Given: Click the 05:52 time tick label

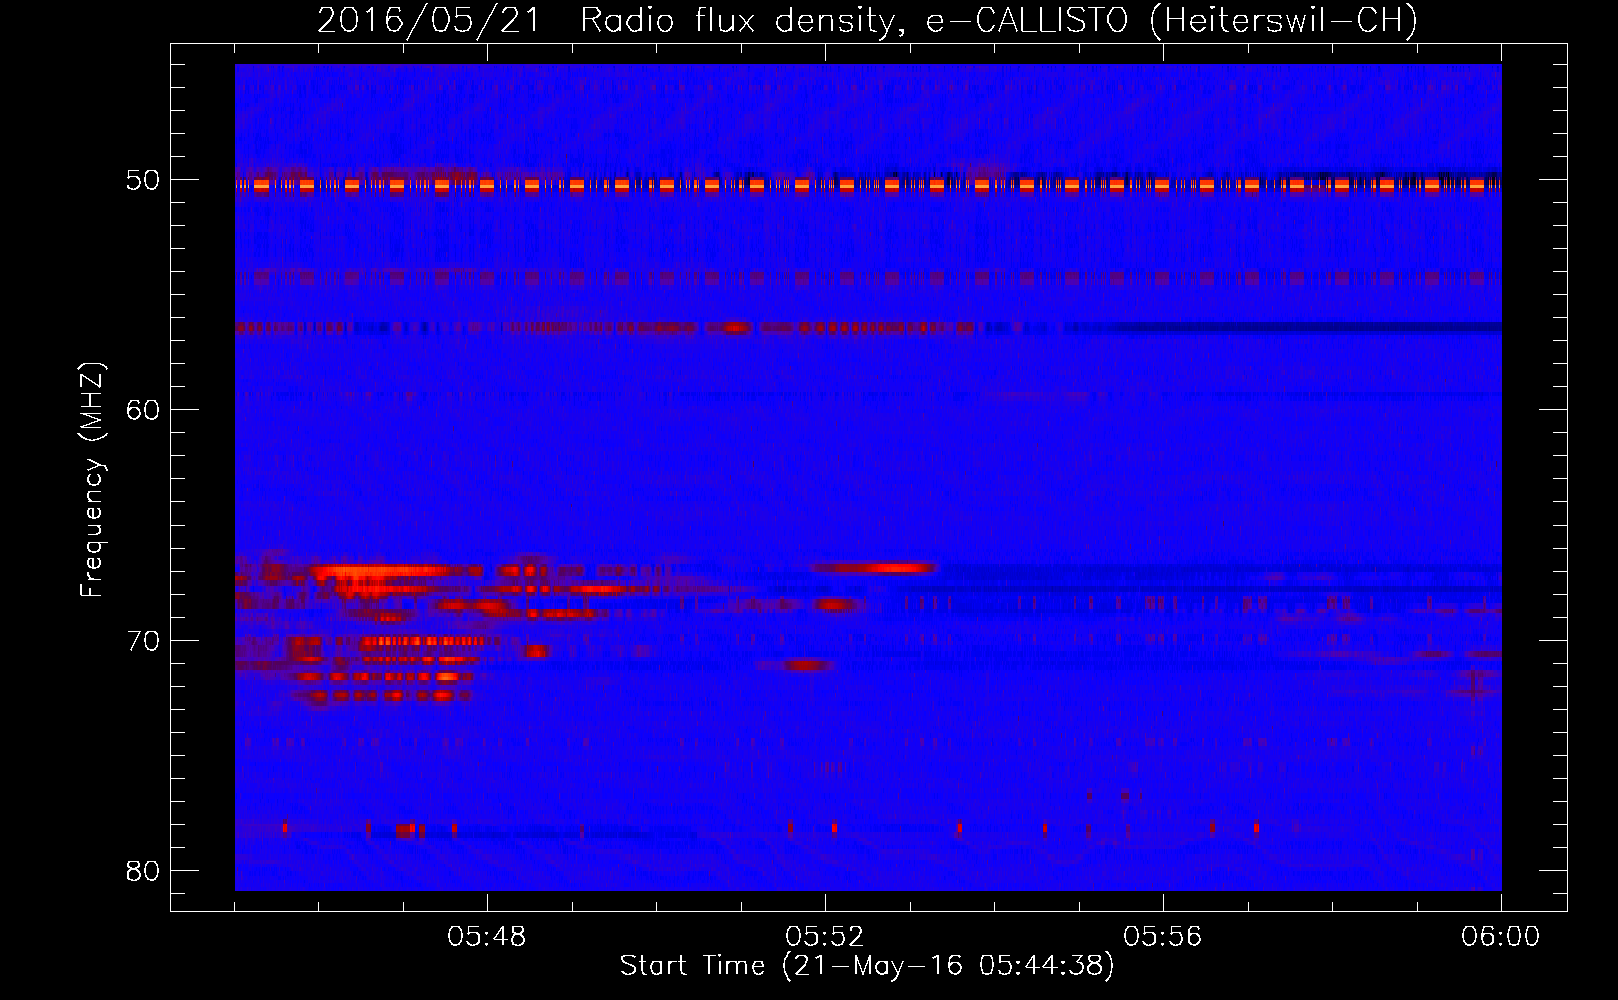Looking at the screenshot, I should (x=825, y=937).
